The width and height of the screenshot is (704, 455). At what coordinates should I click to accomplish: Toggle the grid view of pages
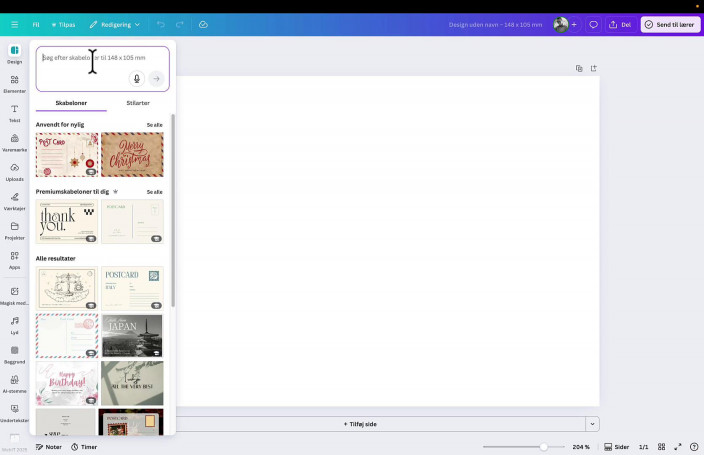coord(662,447)
